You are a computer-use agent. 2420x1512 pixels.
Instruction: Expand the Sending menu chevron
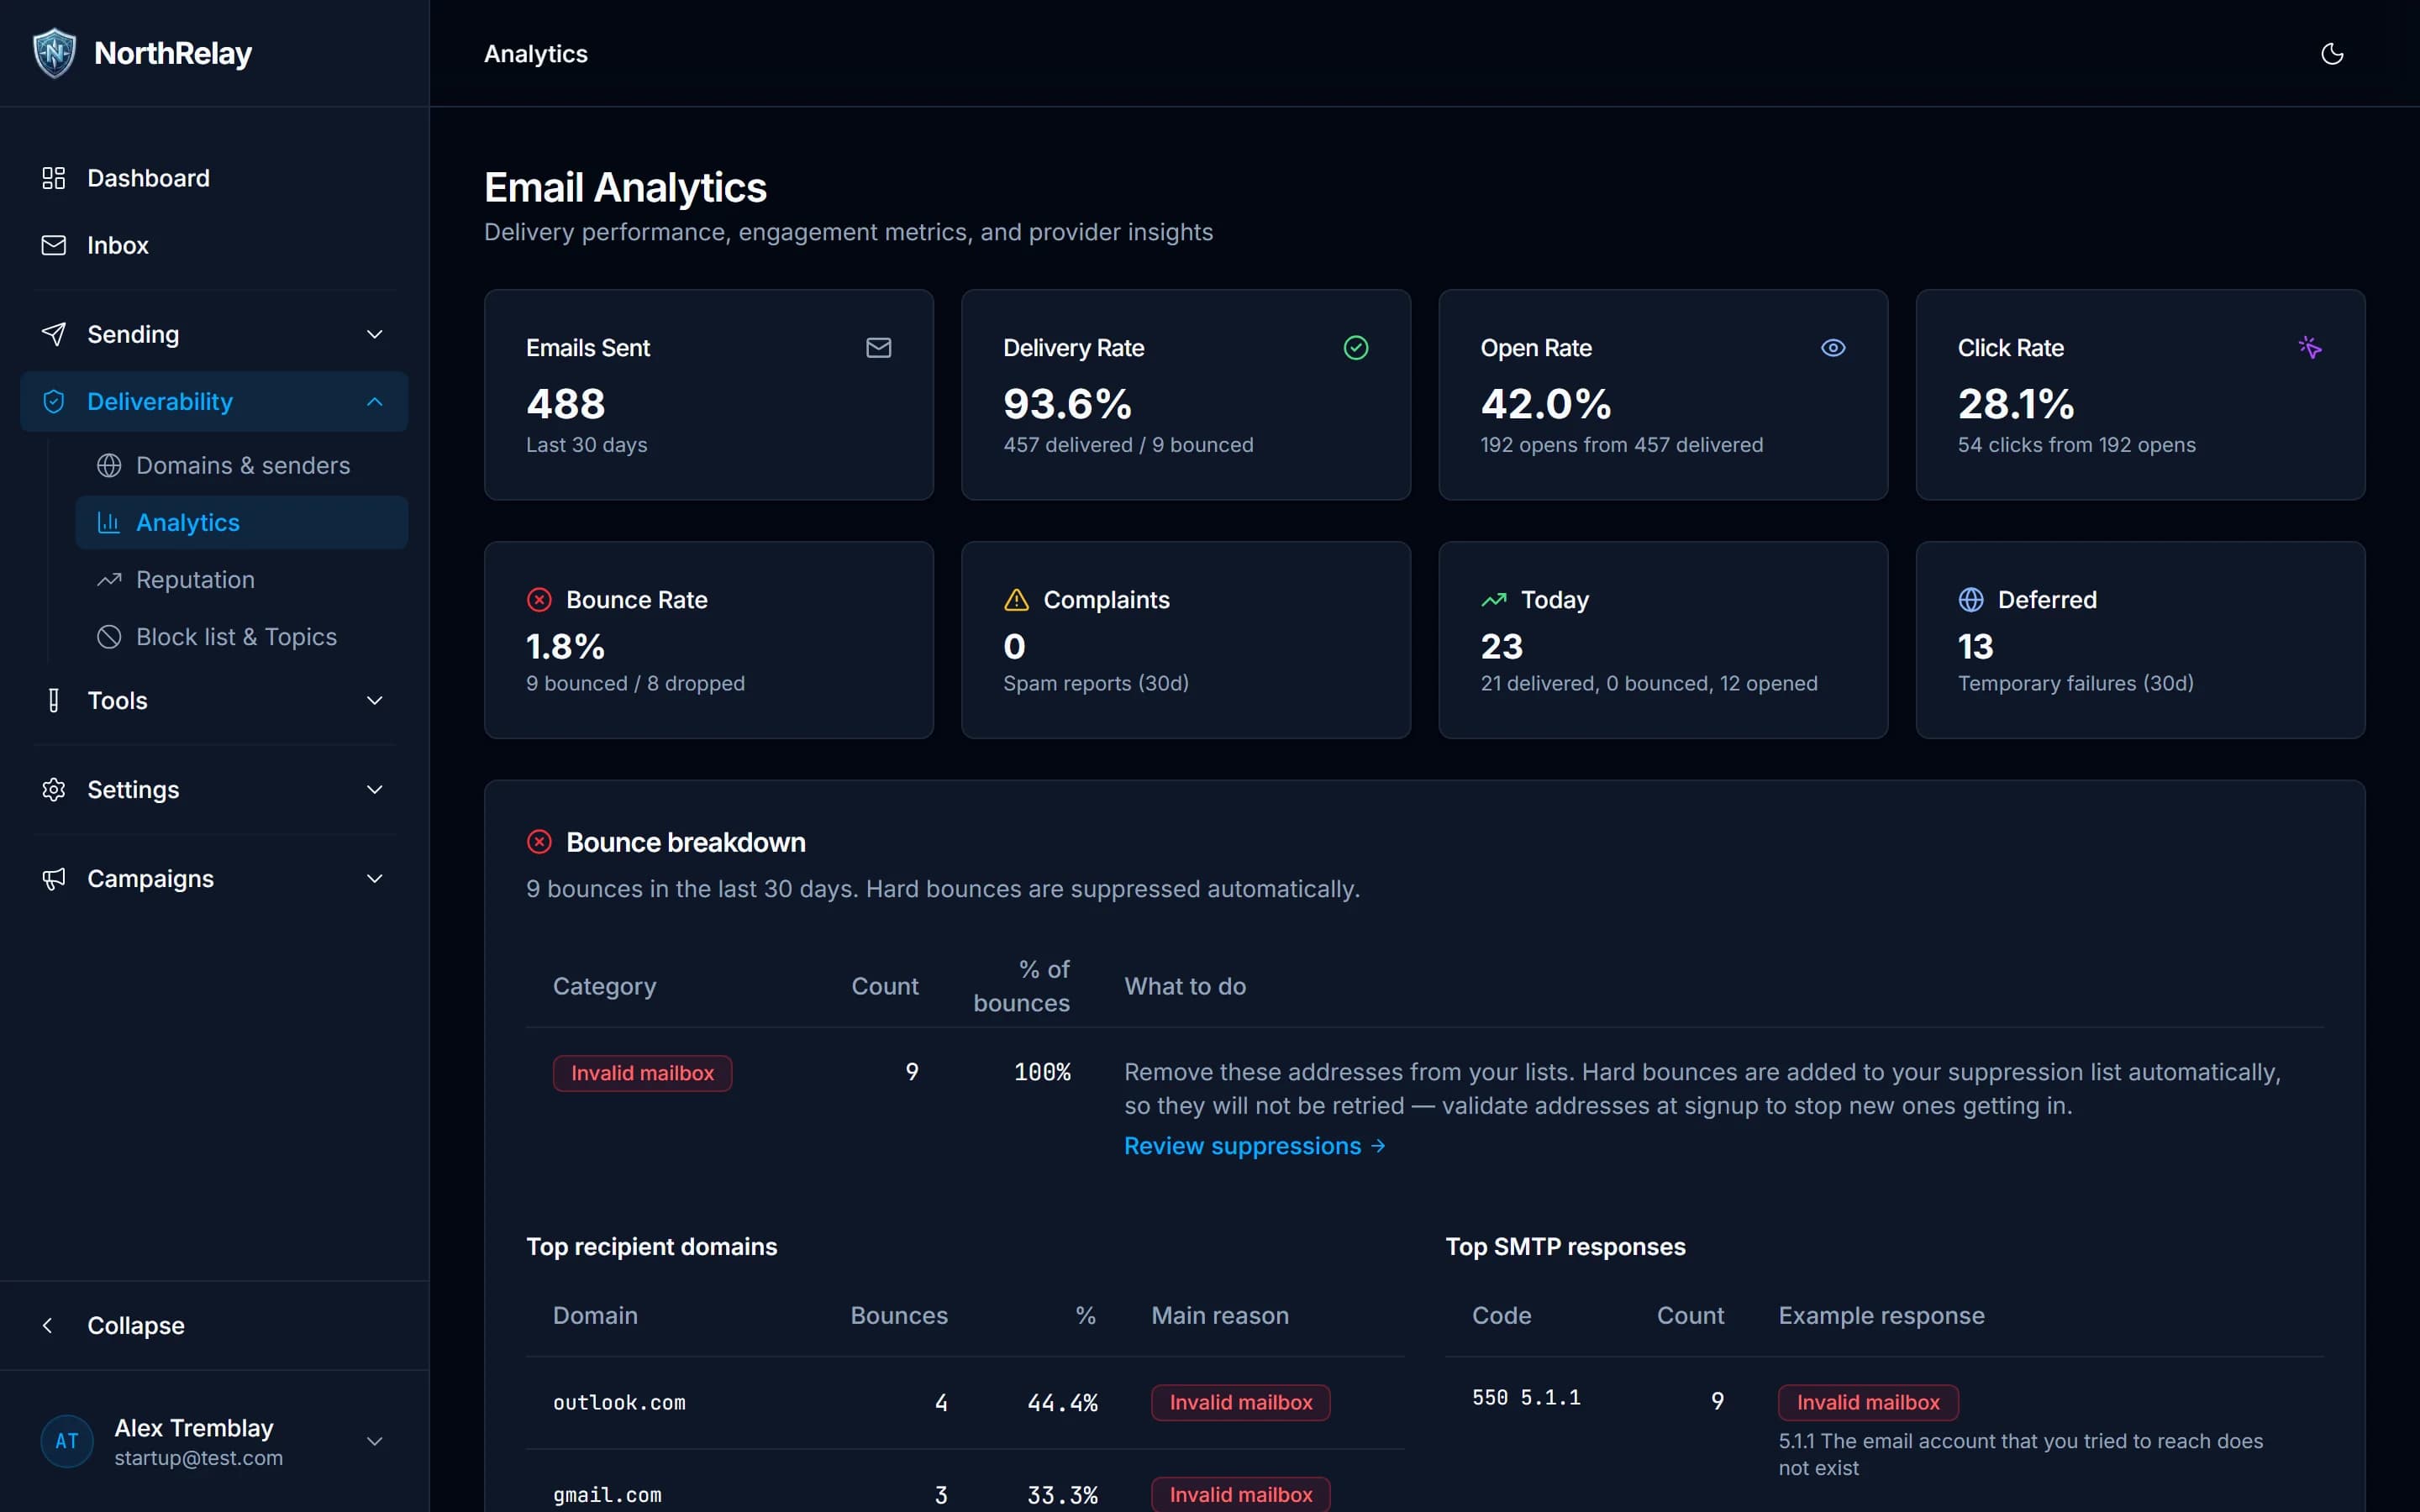[374, 334]
